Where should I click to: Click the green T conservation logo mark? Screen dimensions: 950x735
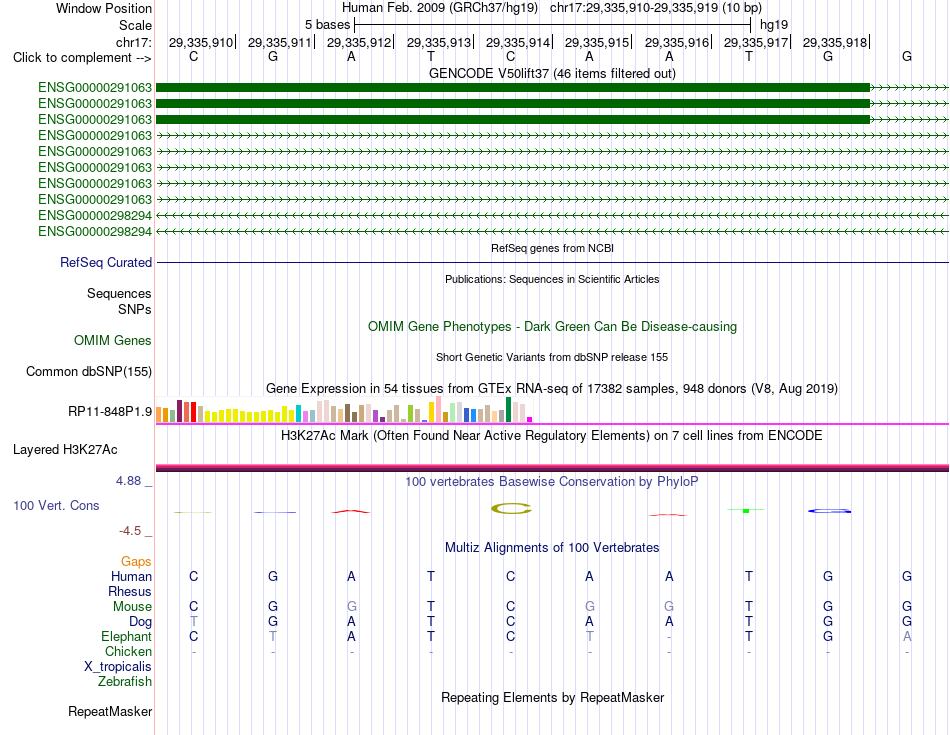746,511
